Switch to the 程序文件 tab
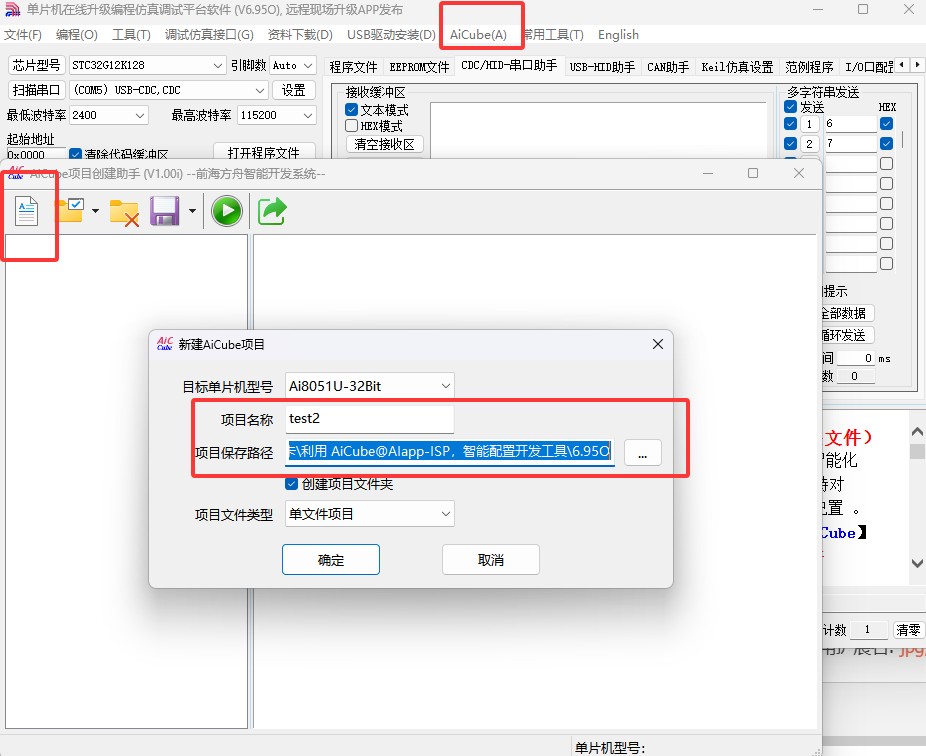This screenshot has height=756, width=926. (353, 67)
